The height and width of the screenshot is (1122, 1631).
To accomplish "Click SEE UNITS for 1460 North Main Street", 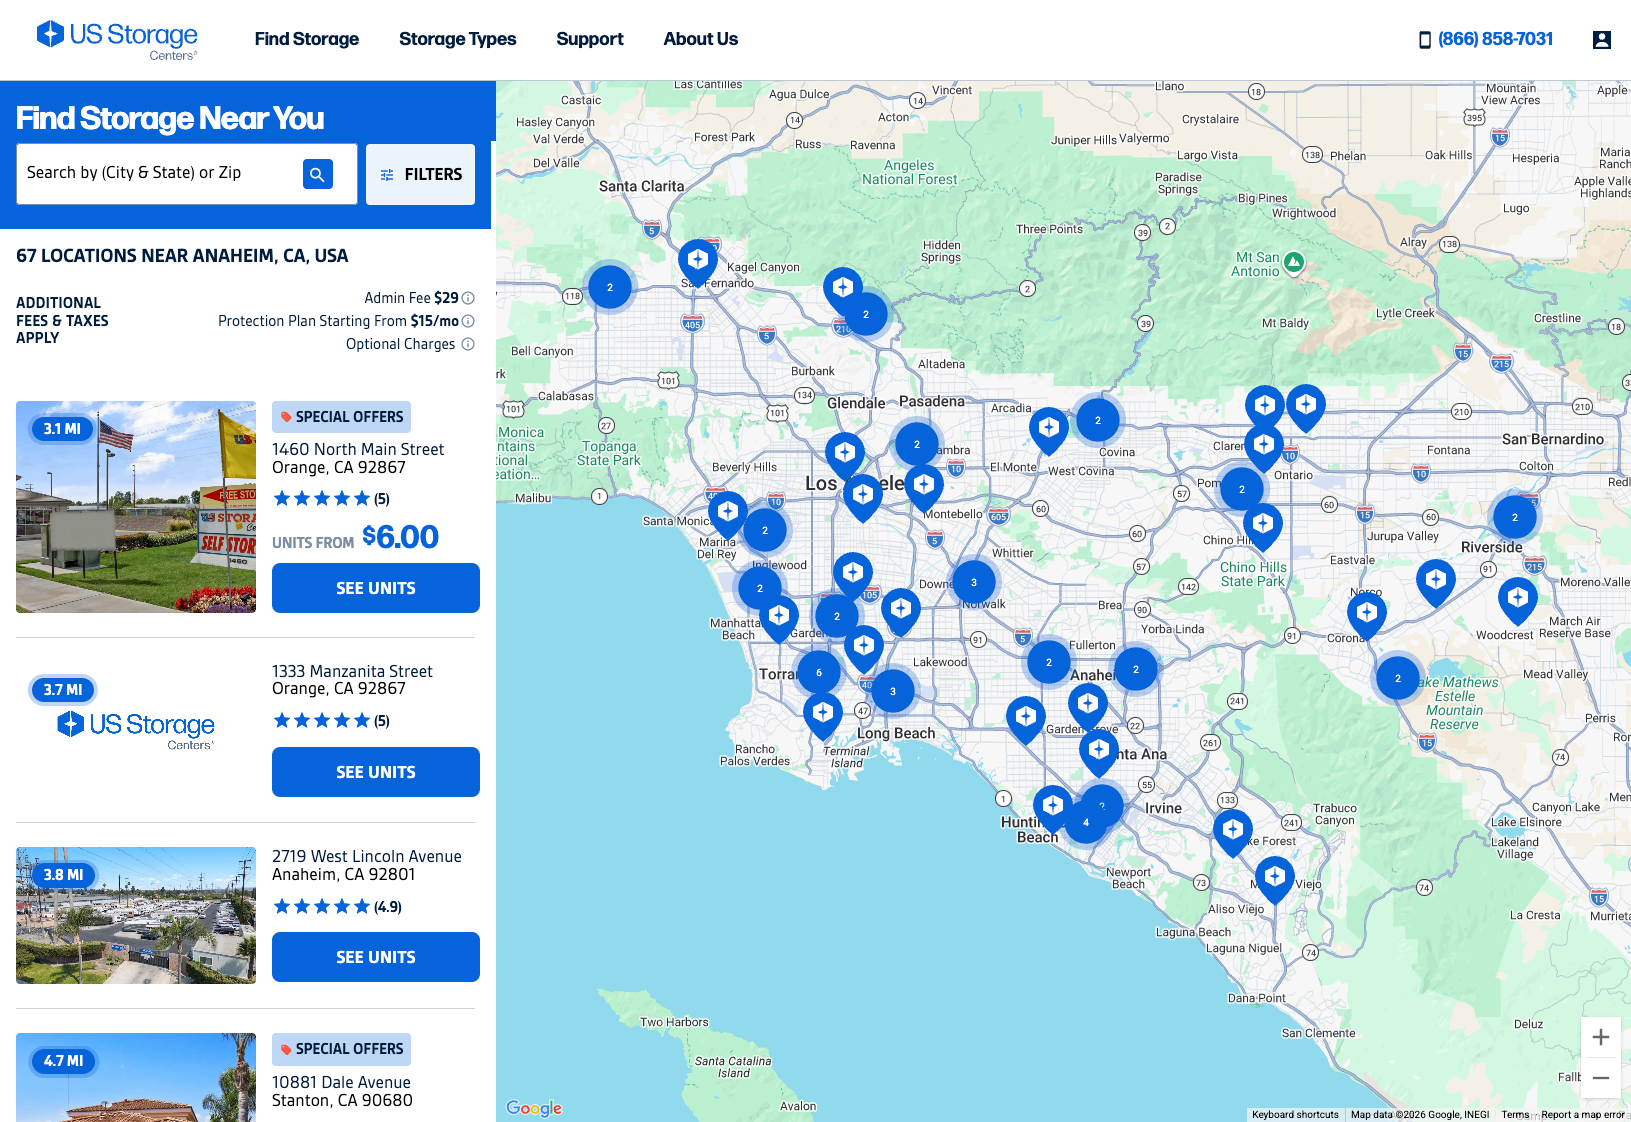I will pos(375,587).
